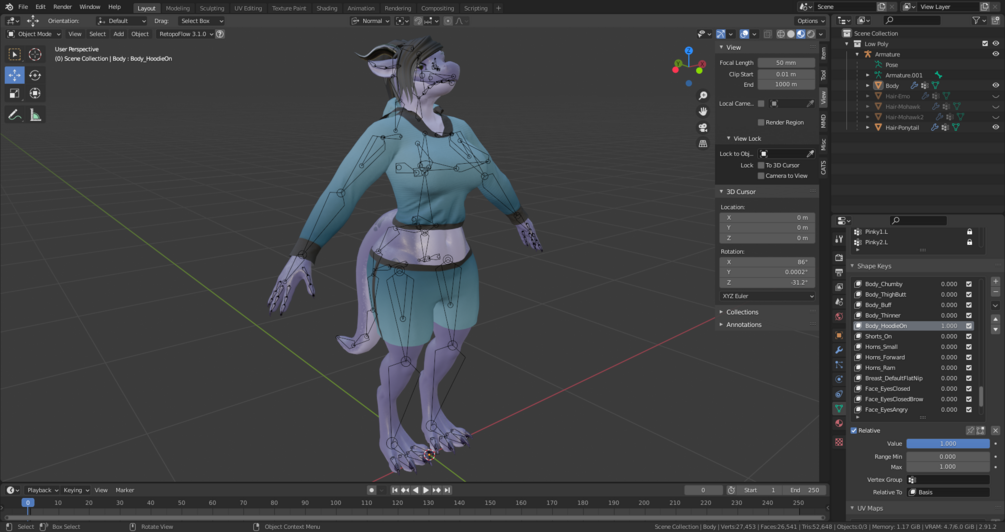The width and height of the screenshot is (1005, 532).
Task: Toggle the Relative shape keys checkbox
Action: 854,431
